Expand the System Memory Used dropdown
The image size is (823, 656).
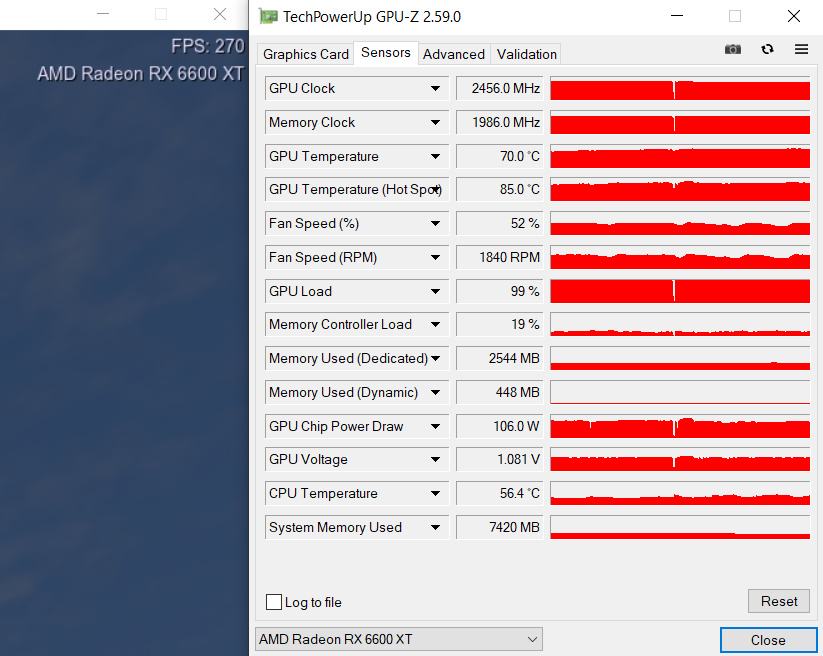coord(435,527)
